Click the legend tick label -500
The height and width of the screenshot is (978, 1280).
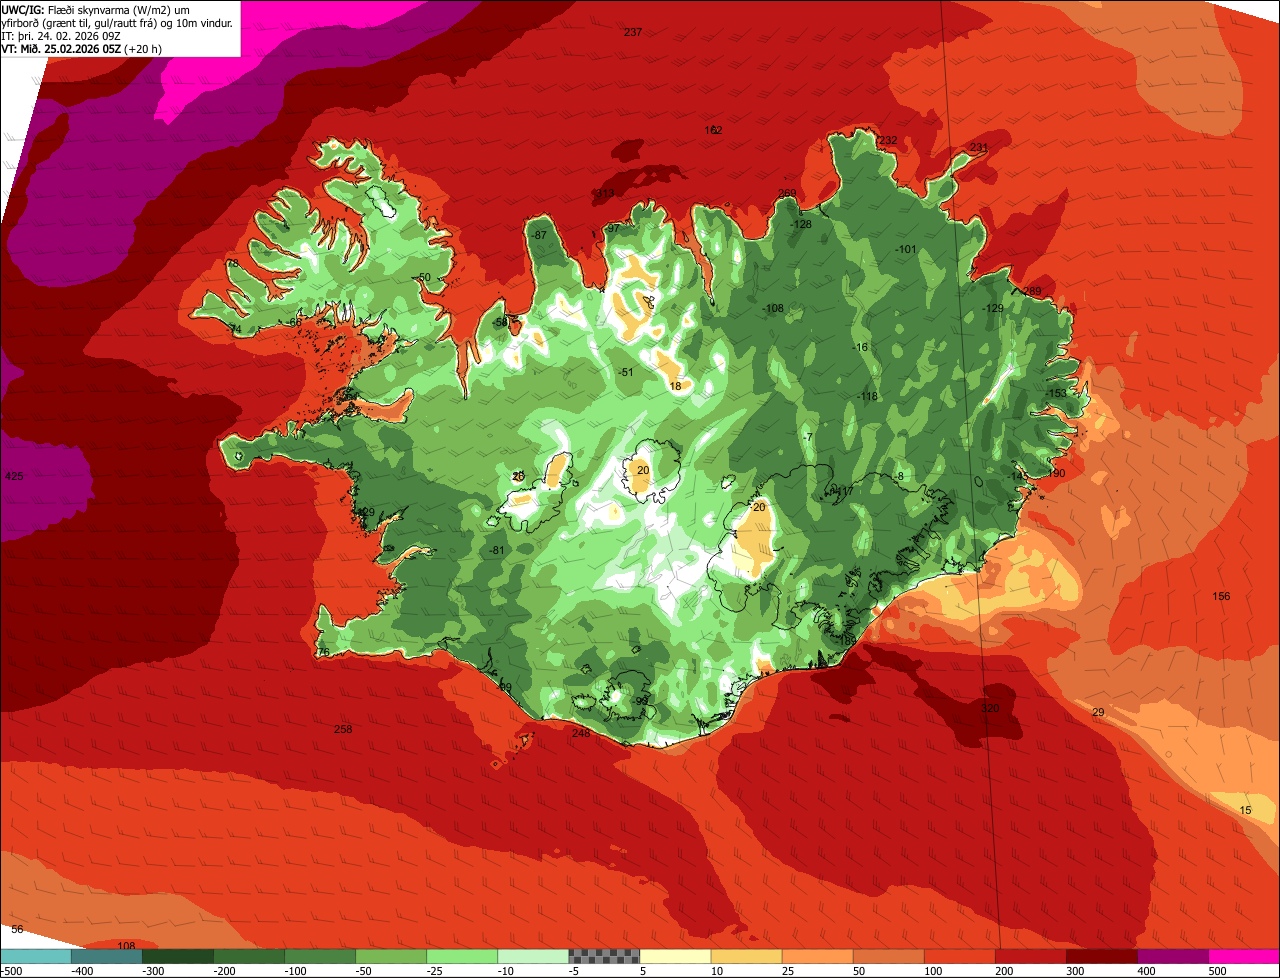coord(11,970)
